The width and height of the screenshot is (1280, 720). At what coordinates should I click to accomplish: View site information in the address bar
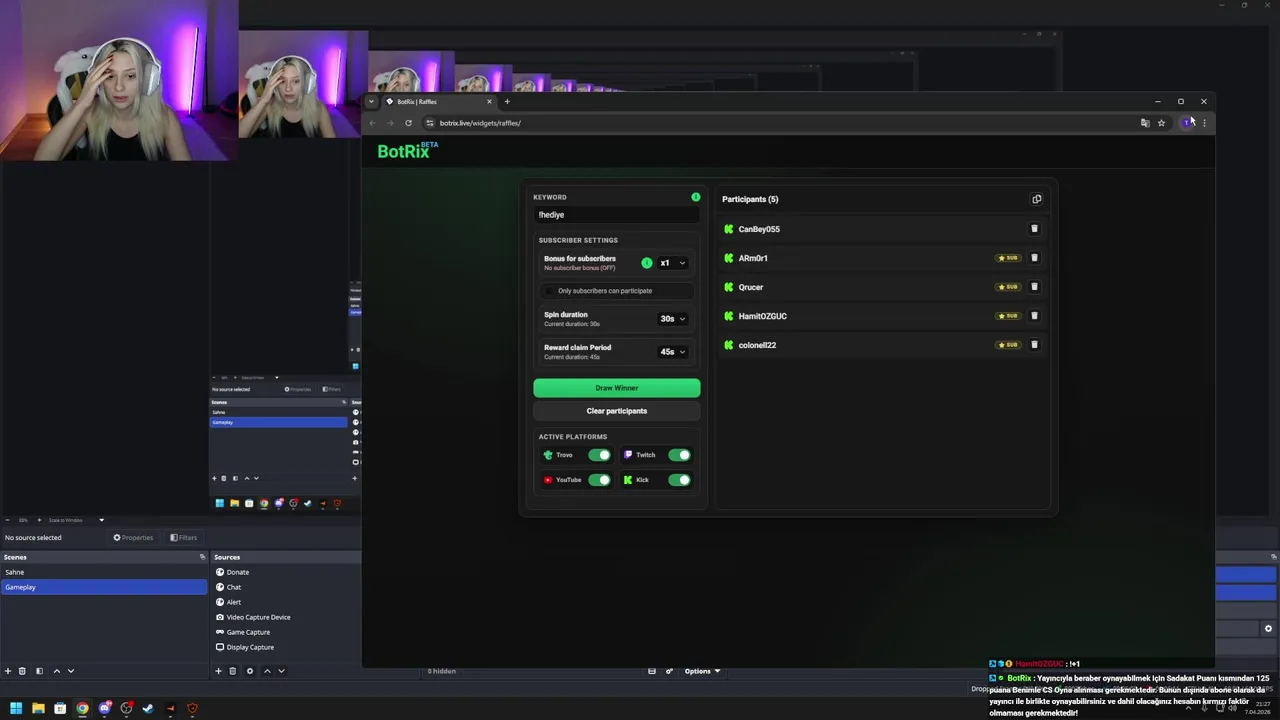tap(430, 123)
